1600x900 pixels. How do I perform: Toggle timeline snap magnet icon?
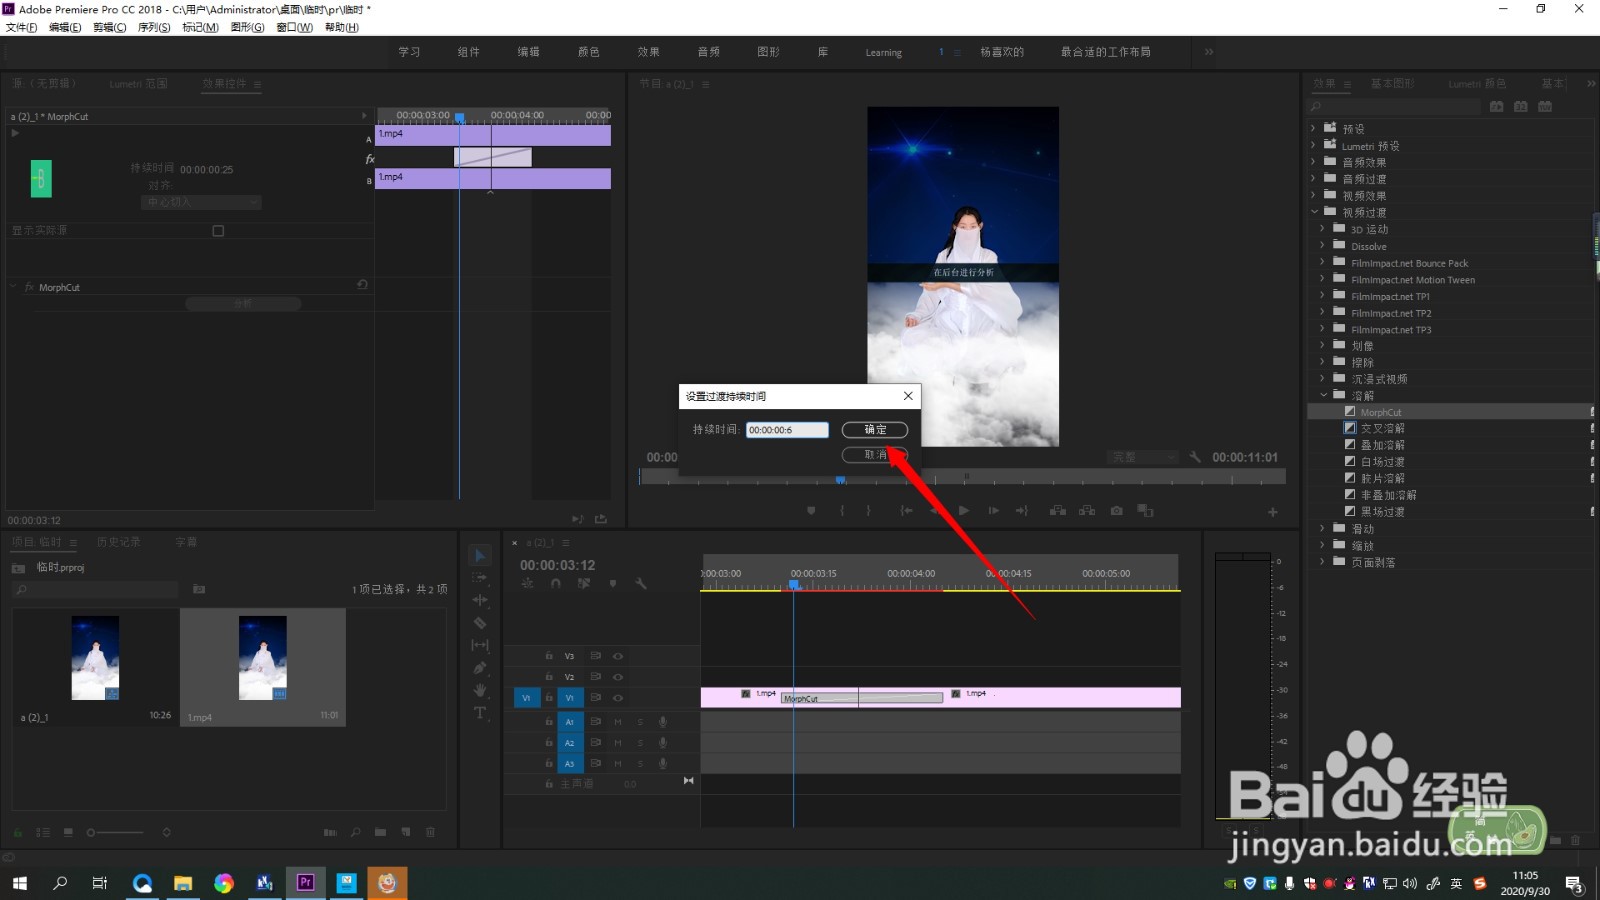pyautogui.click(x=555, y=583)
